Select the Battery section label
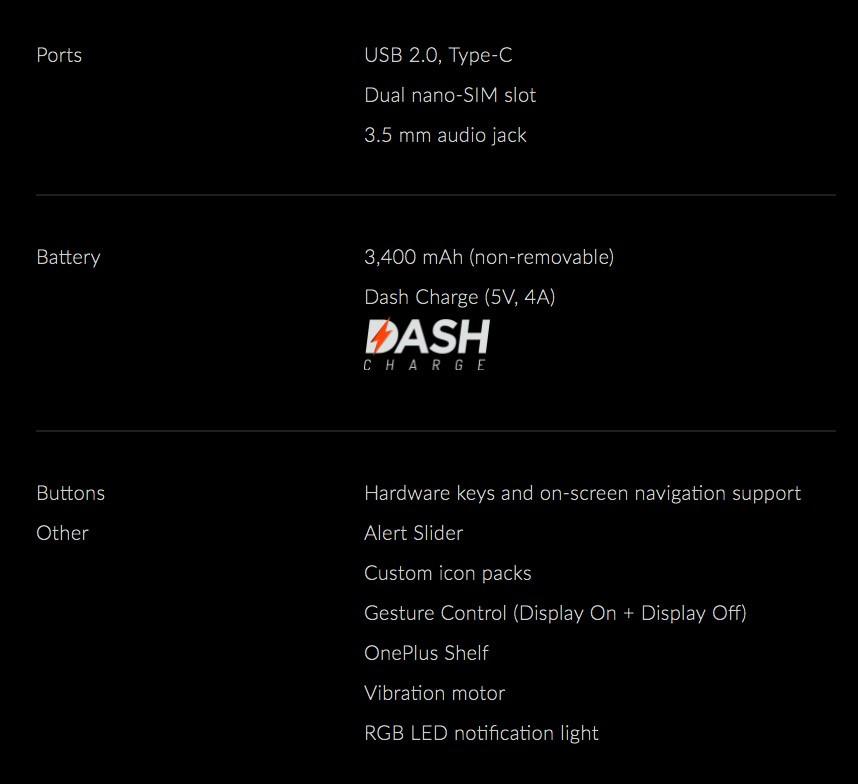The height and width of the screenshot is (784, 858). pyautogui.click(x=68, y=257)
